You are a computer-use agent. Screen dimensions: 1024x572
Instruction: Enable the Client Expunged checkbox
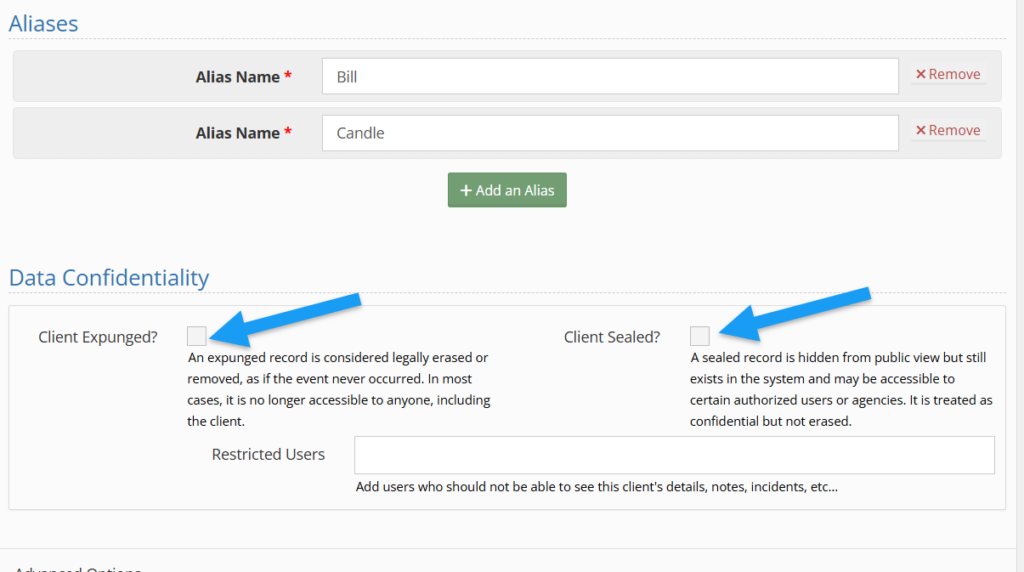coord(197,336)
